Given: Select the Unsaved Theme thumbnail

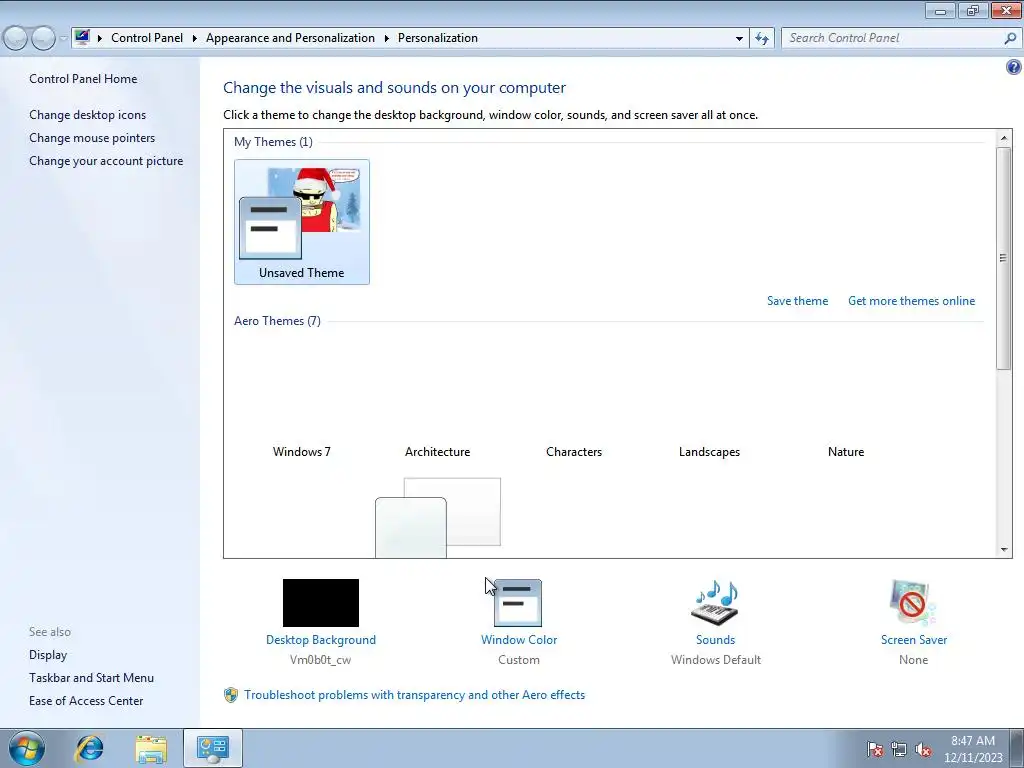Looking at the screenshot, I should (x=302, y=221).
